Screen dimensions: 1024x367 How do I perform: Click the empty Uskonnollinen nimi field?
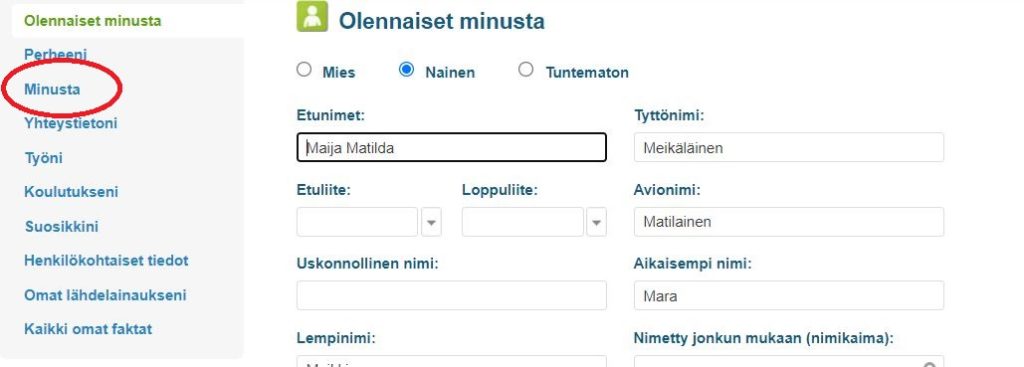[x=451, y=296]
